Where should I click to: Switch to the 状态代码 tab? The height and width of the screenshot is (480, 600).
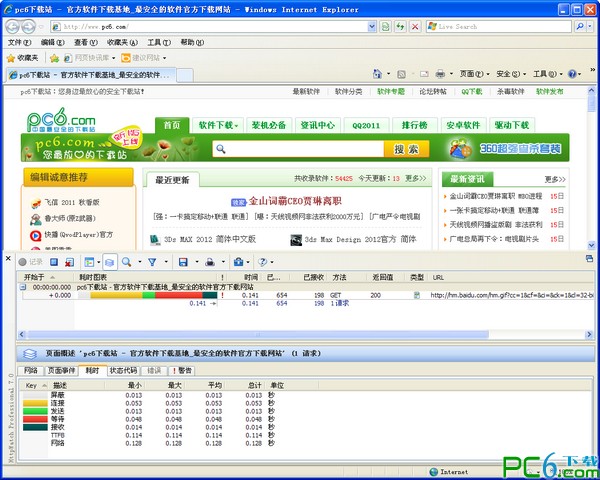tap(124, 370)
